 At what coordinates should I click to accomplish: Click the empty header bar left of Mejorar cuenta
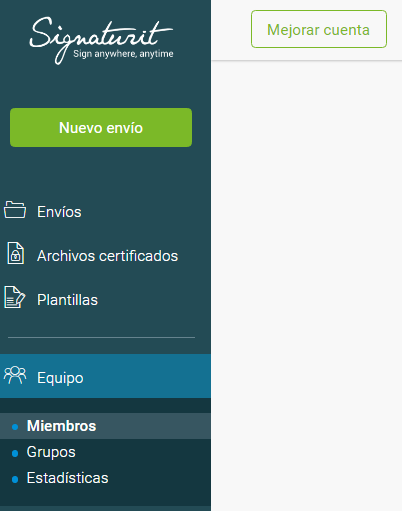coord(231,30)
